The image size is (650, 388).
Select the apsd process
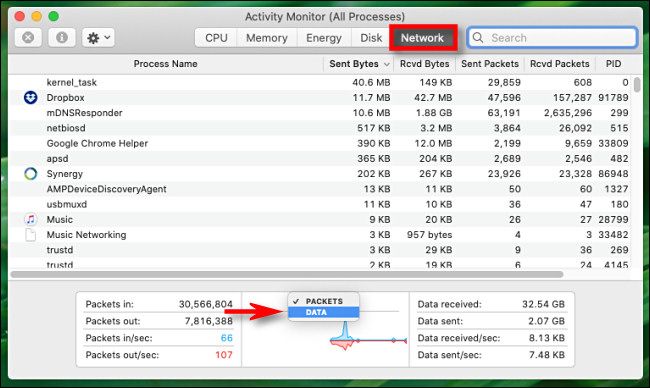[x=57, y=159]
